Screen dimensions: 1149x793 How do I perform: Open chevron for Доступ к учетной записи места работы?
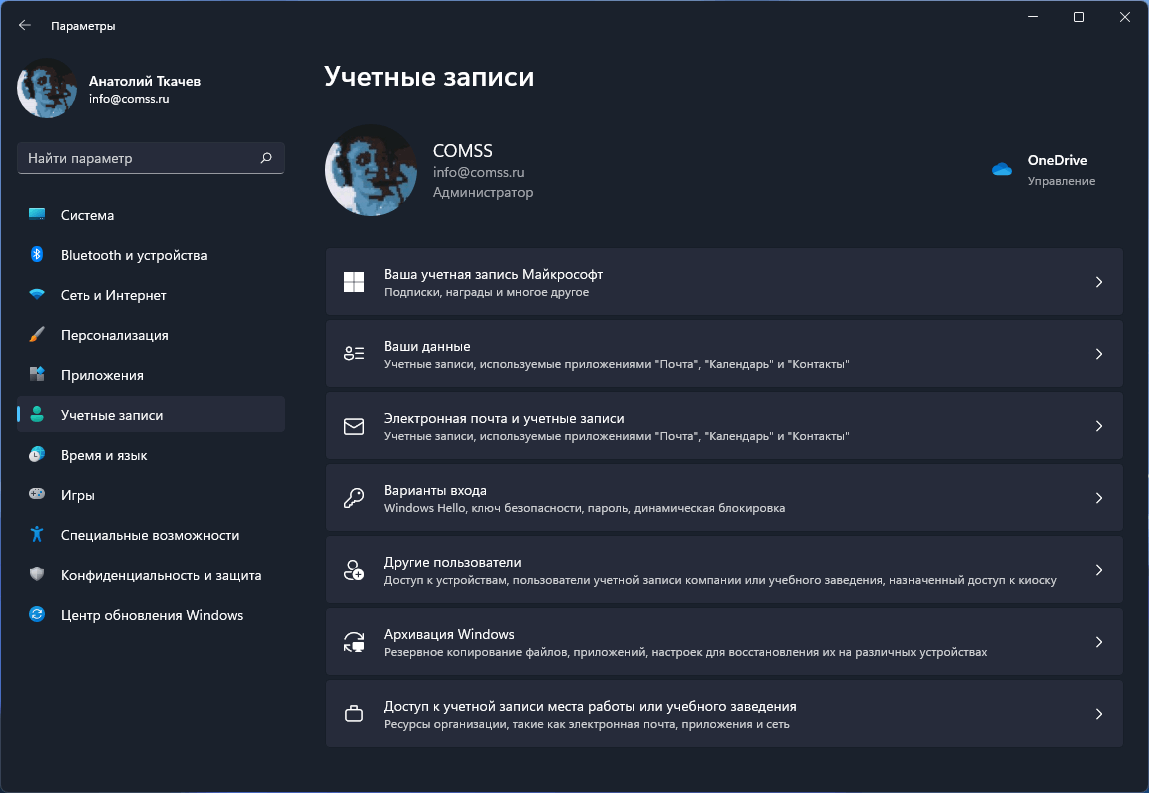tap(1098, 714)
